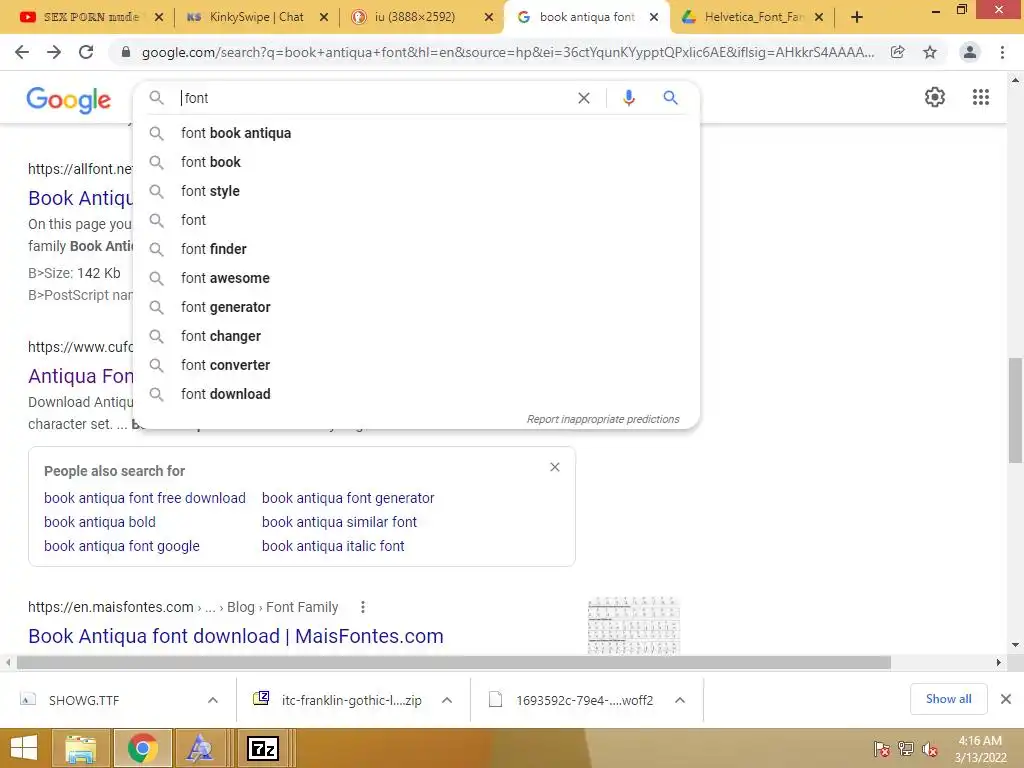
Task: Choose suggestion font style
Action: click(416, 191)
